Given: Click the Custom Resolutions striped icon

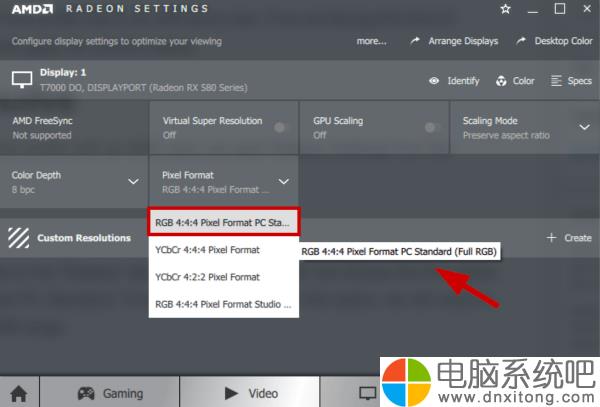Looking at the screenshot, I should click(18, 238).
